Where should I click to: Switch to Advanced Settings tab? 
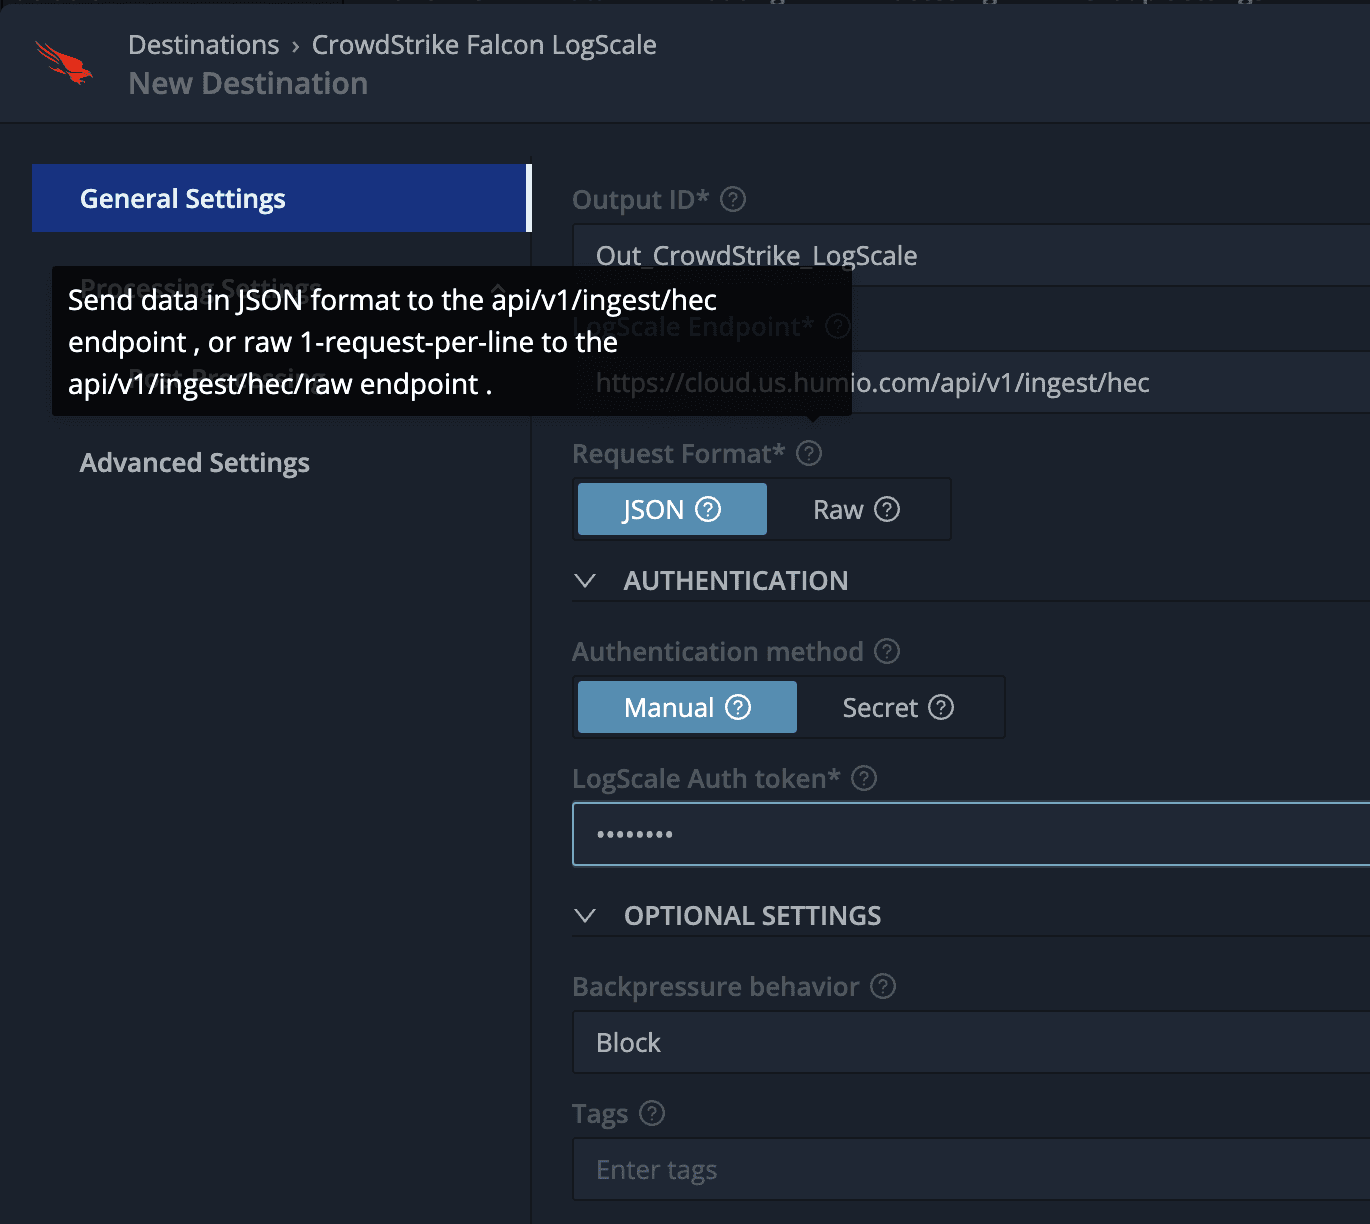(x=195, y=463)
